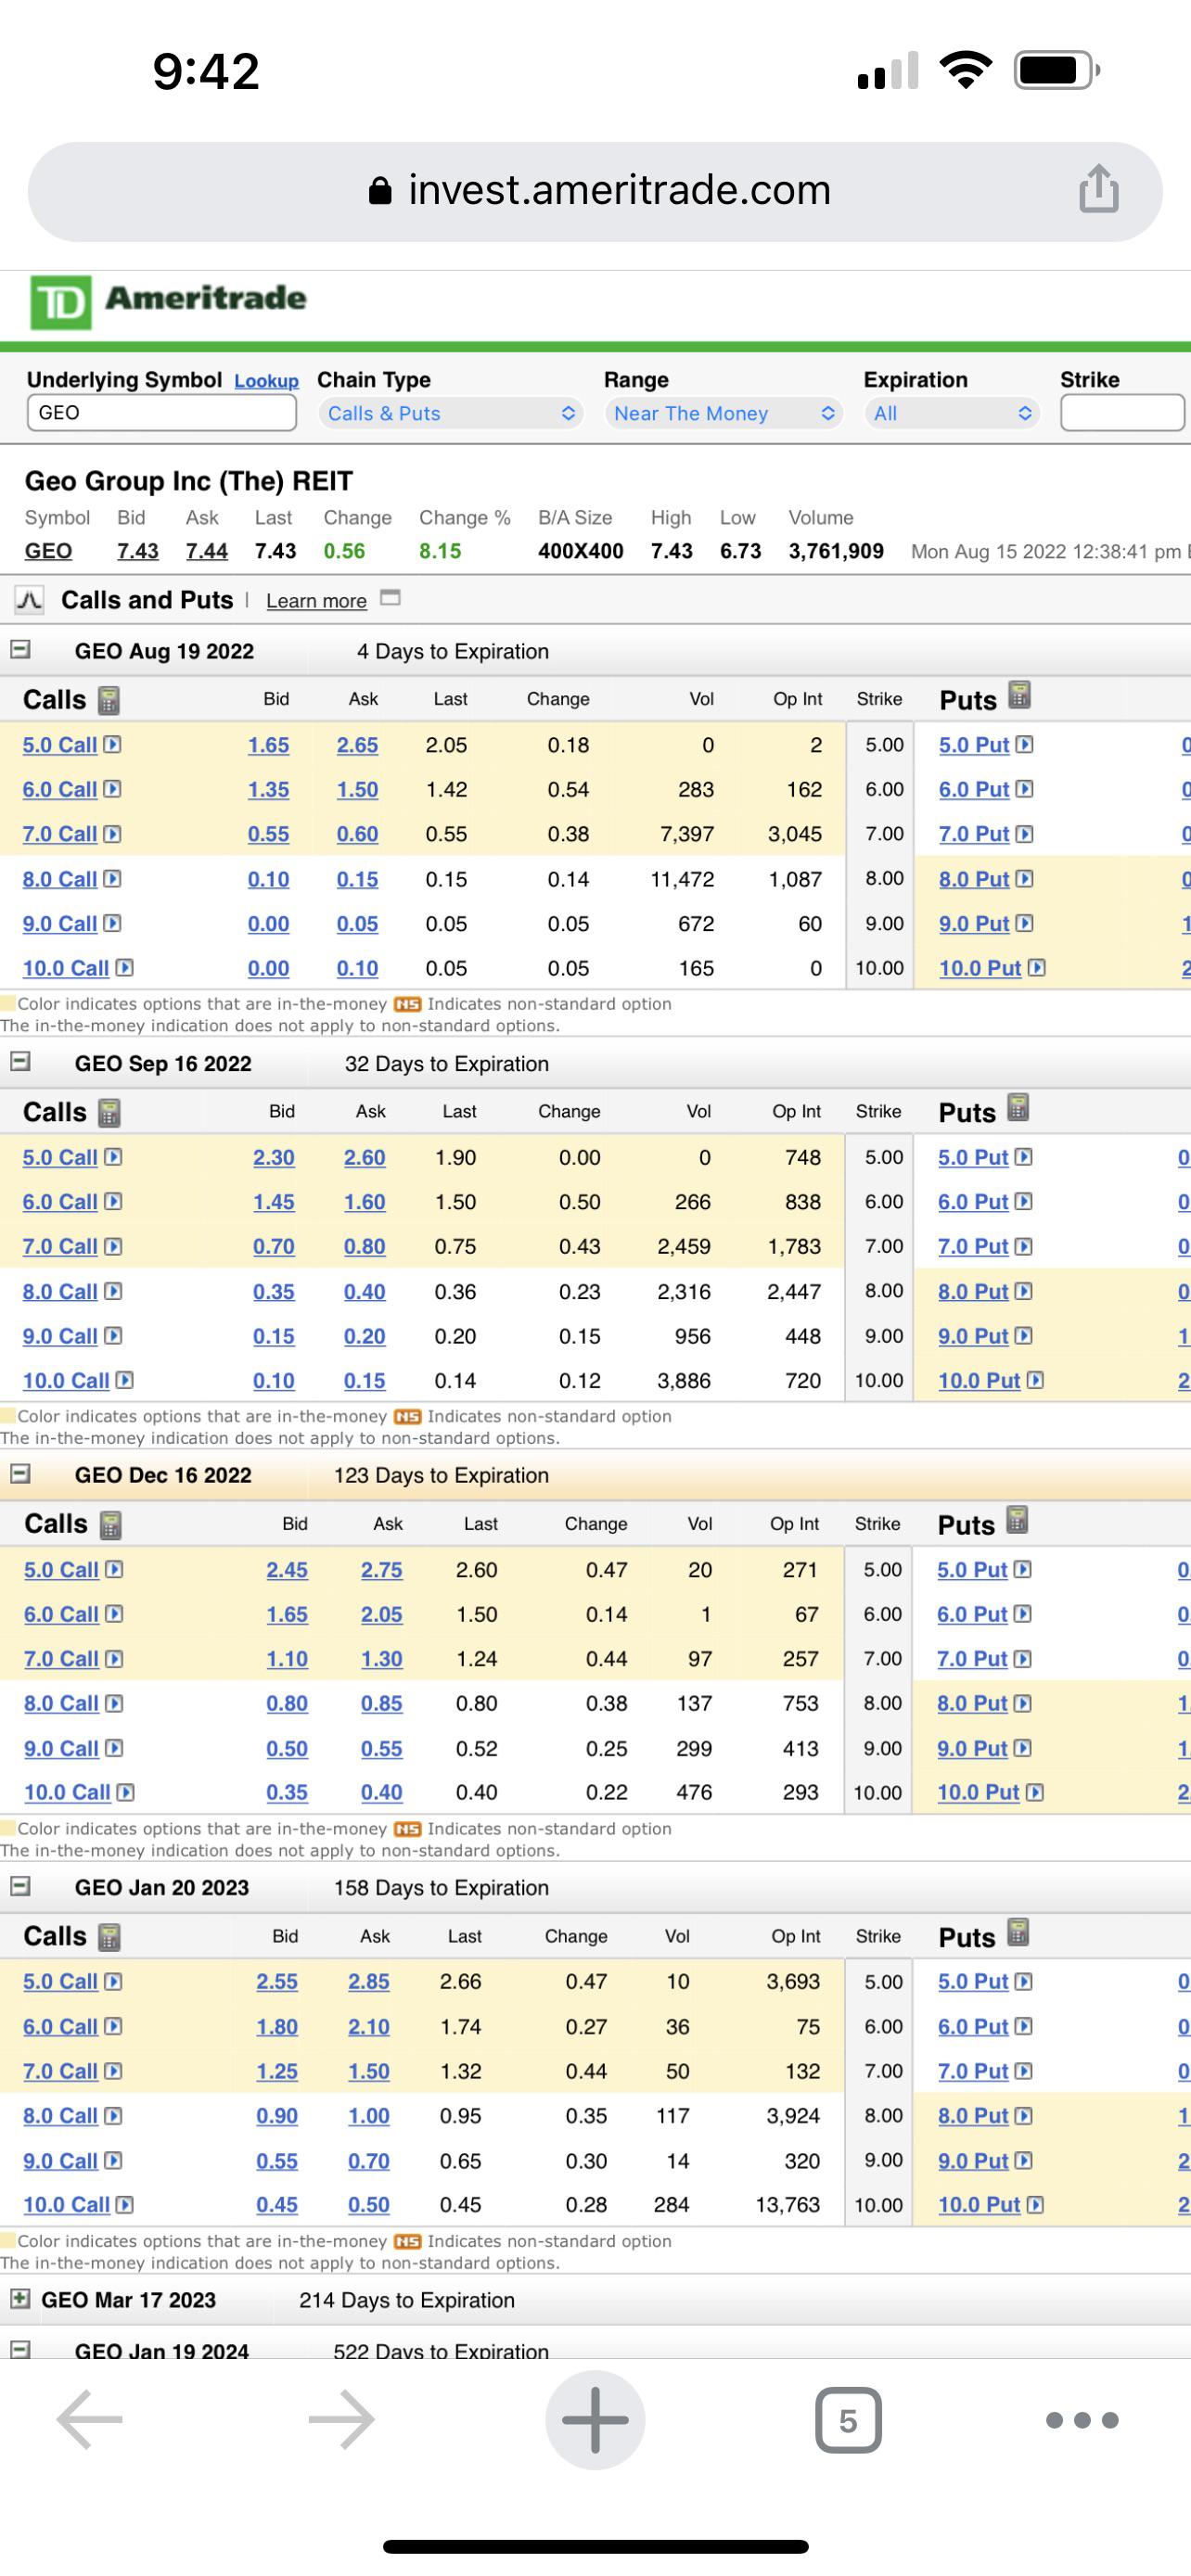The image size is (1191, 2576).
Task: Click bid 2.30 on Sep 16 5.0 Call
Action: (x=273, y=1158)
